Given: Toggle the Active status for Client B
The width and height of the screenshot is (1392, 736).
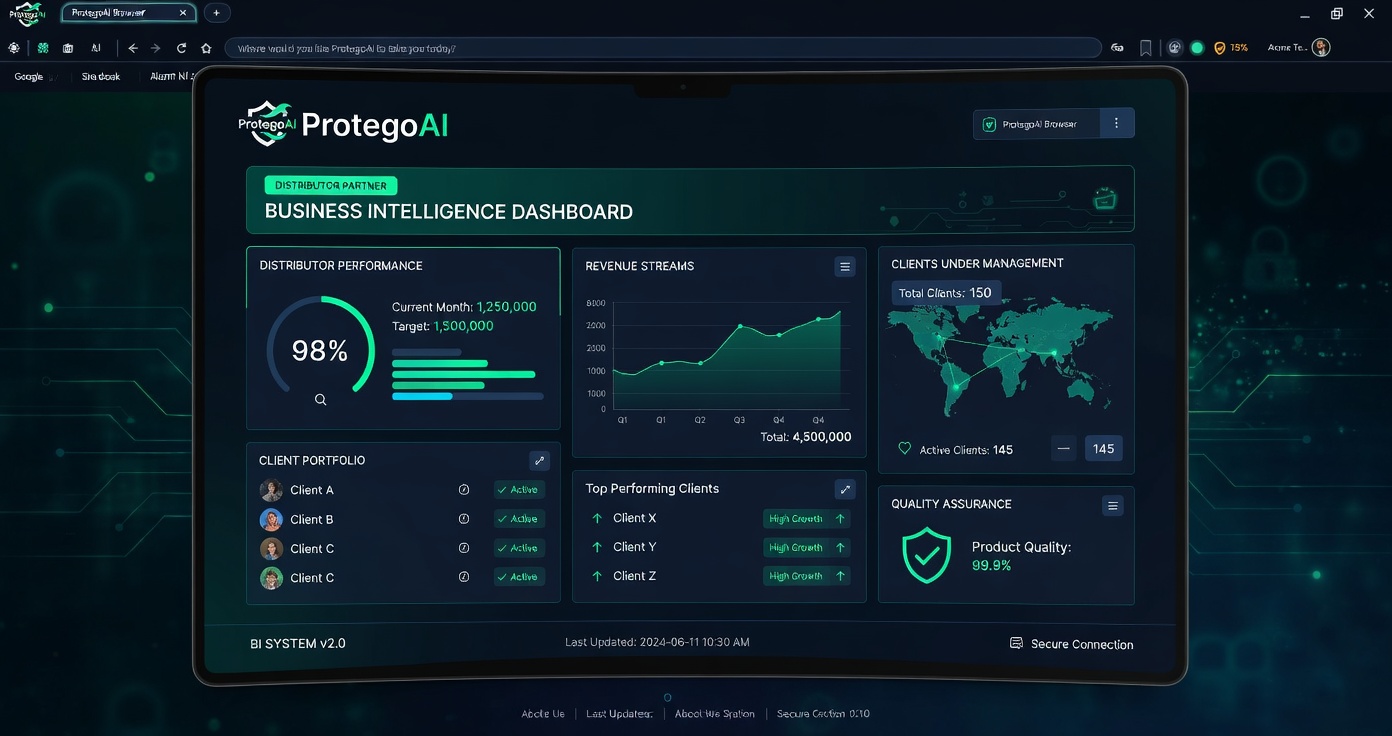Looking at the screenshot, I should click(519, 519).
